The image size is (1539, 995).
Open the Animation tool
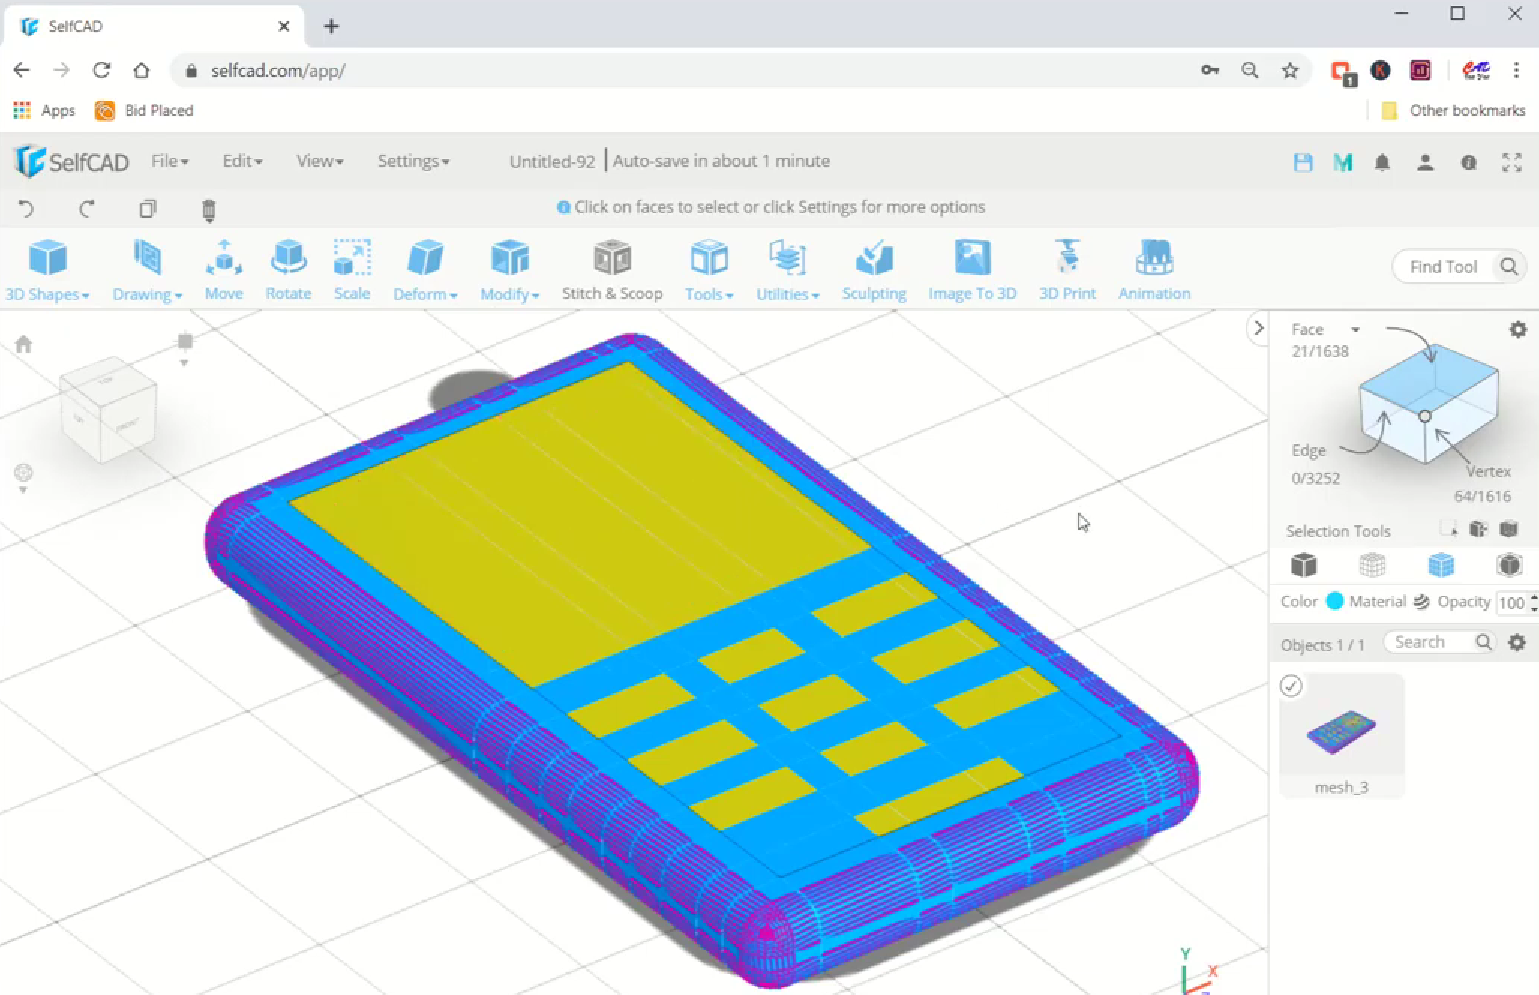click(x=1154, y=271)
